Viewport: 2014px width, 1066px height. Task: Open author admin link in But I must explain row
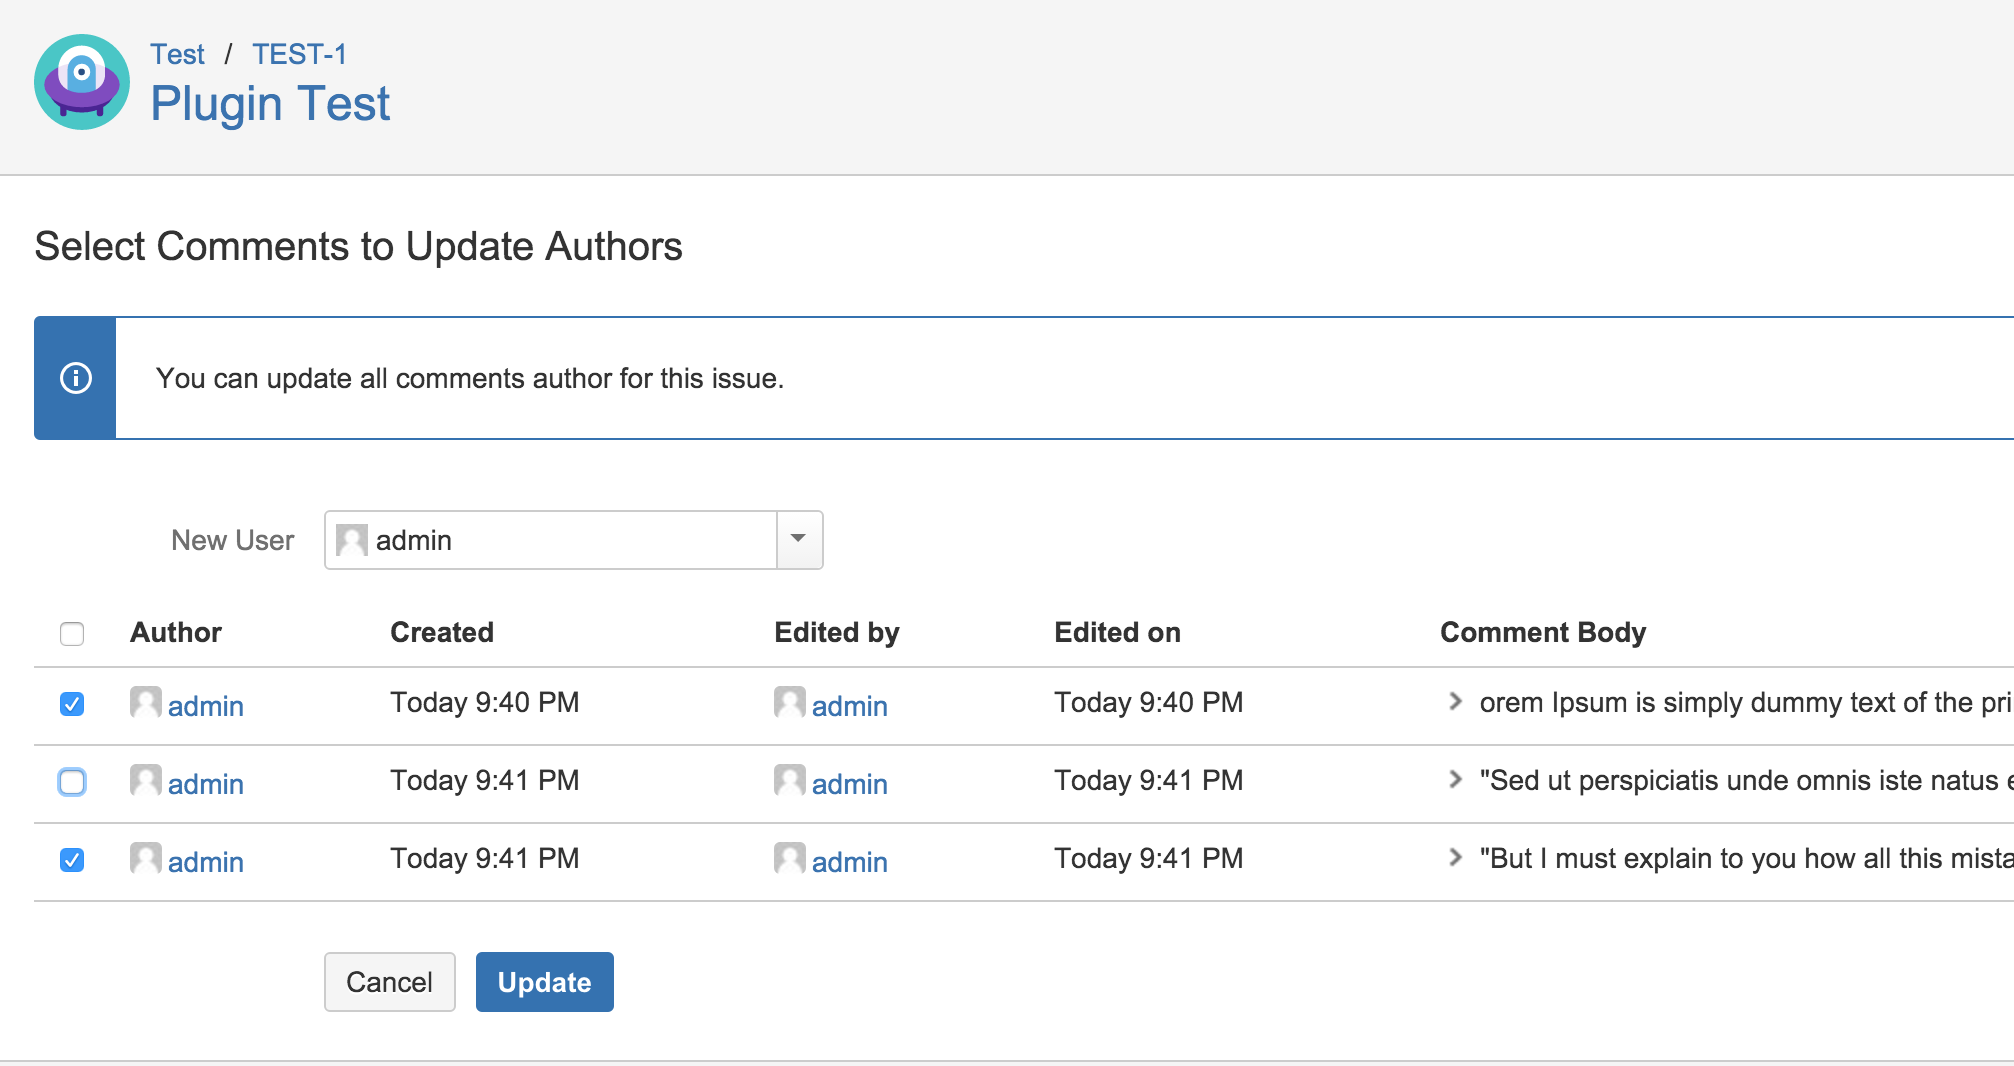[x=206, y=862]
